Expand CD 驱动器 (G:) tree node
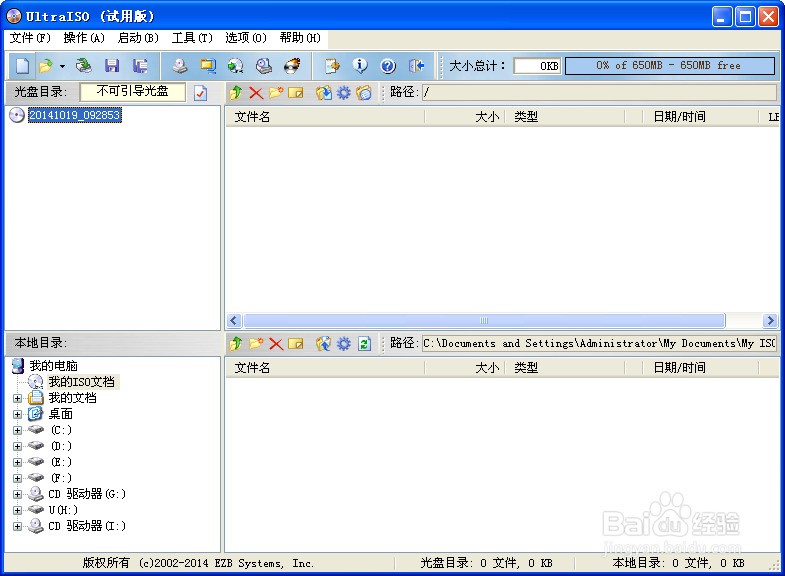This screenshot has height=576, width=785. pyautogui.click(x=18, y=494)
